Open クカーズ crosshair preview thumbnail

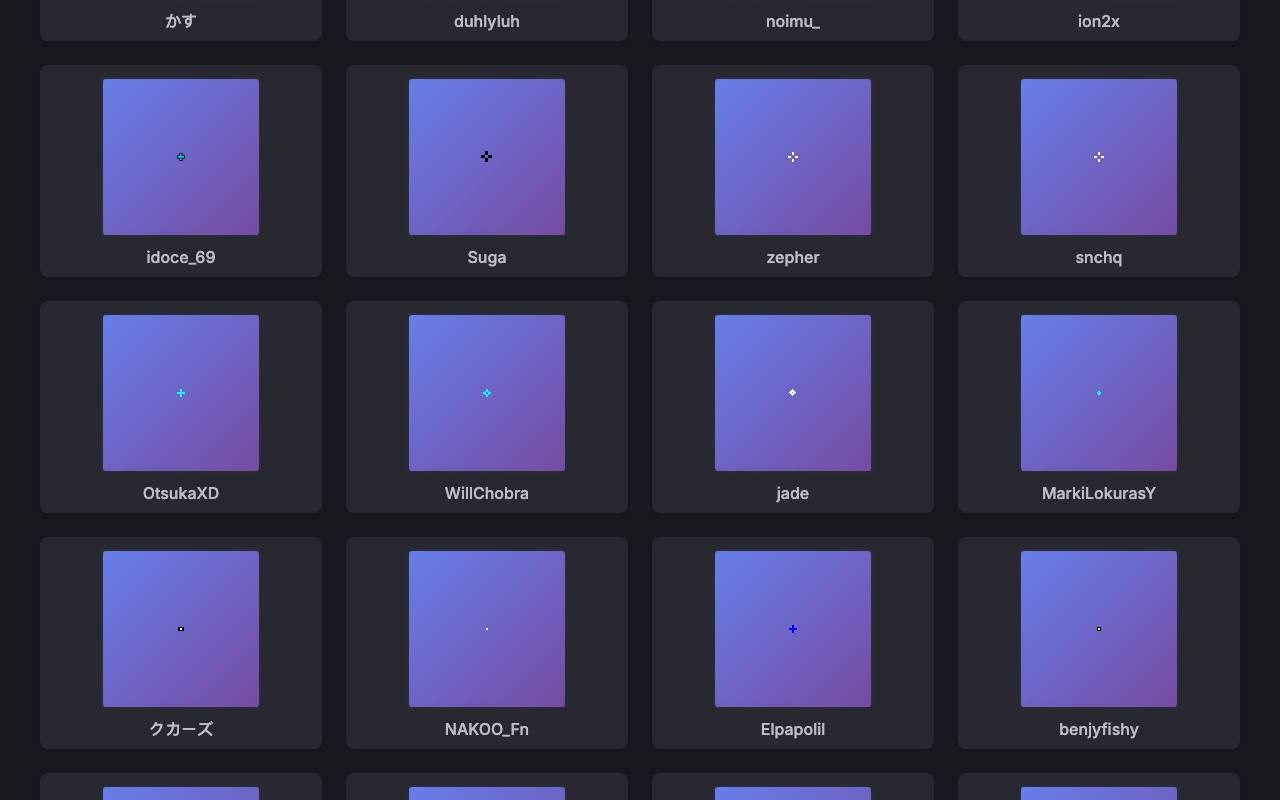pos(181,629)
